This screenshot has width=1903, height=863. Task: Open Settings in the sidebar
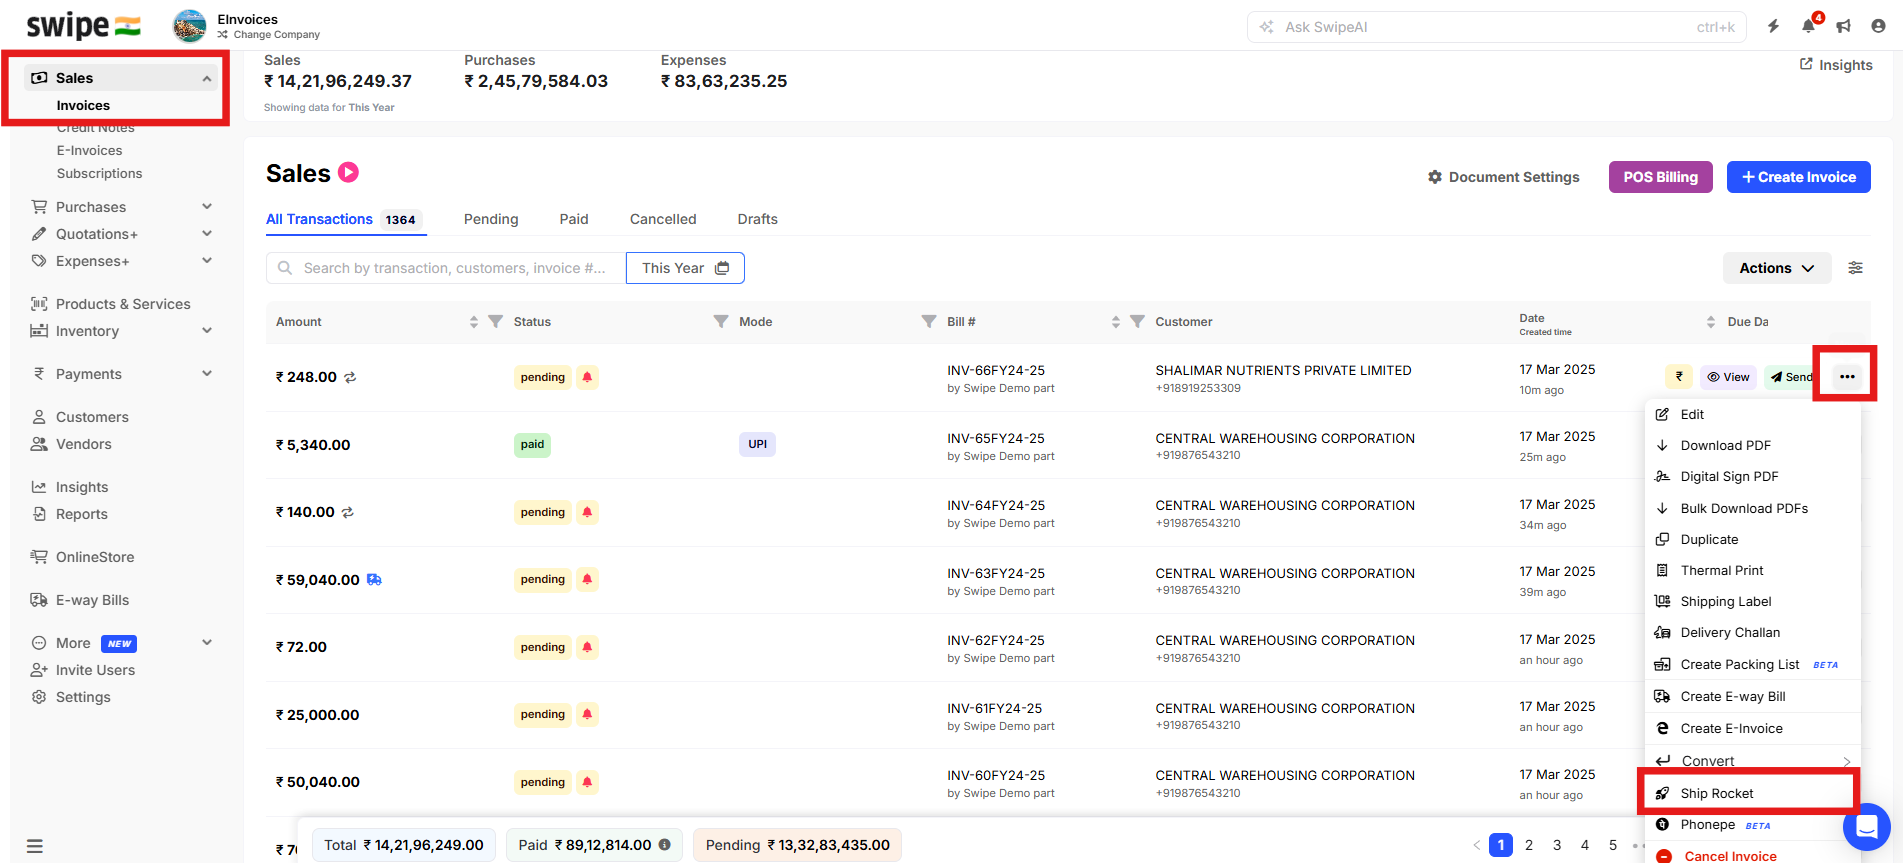[x=83, y=697]
